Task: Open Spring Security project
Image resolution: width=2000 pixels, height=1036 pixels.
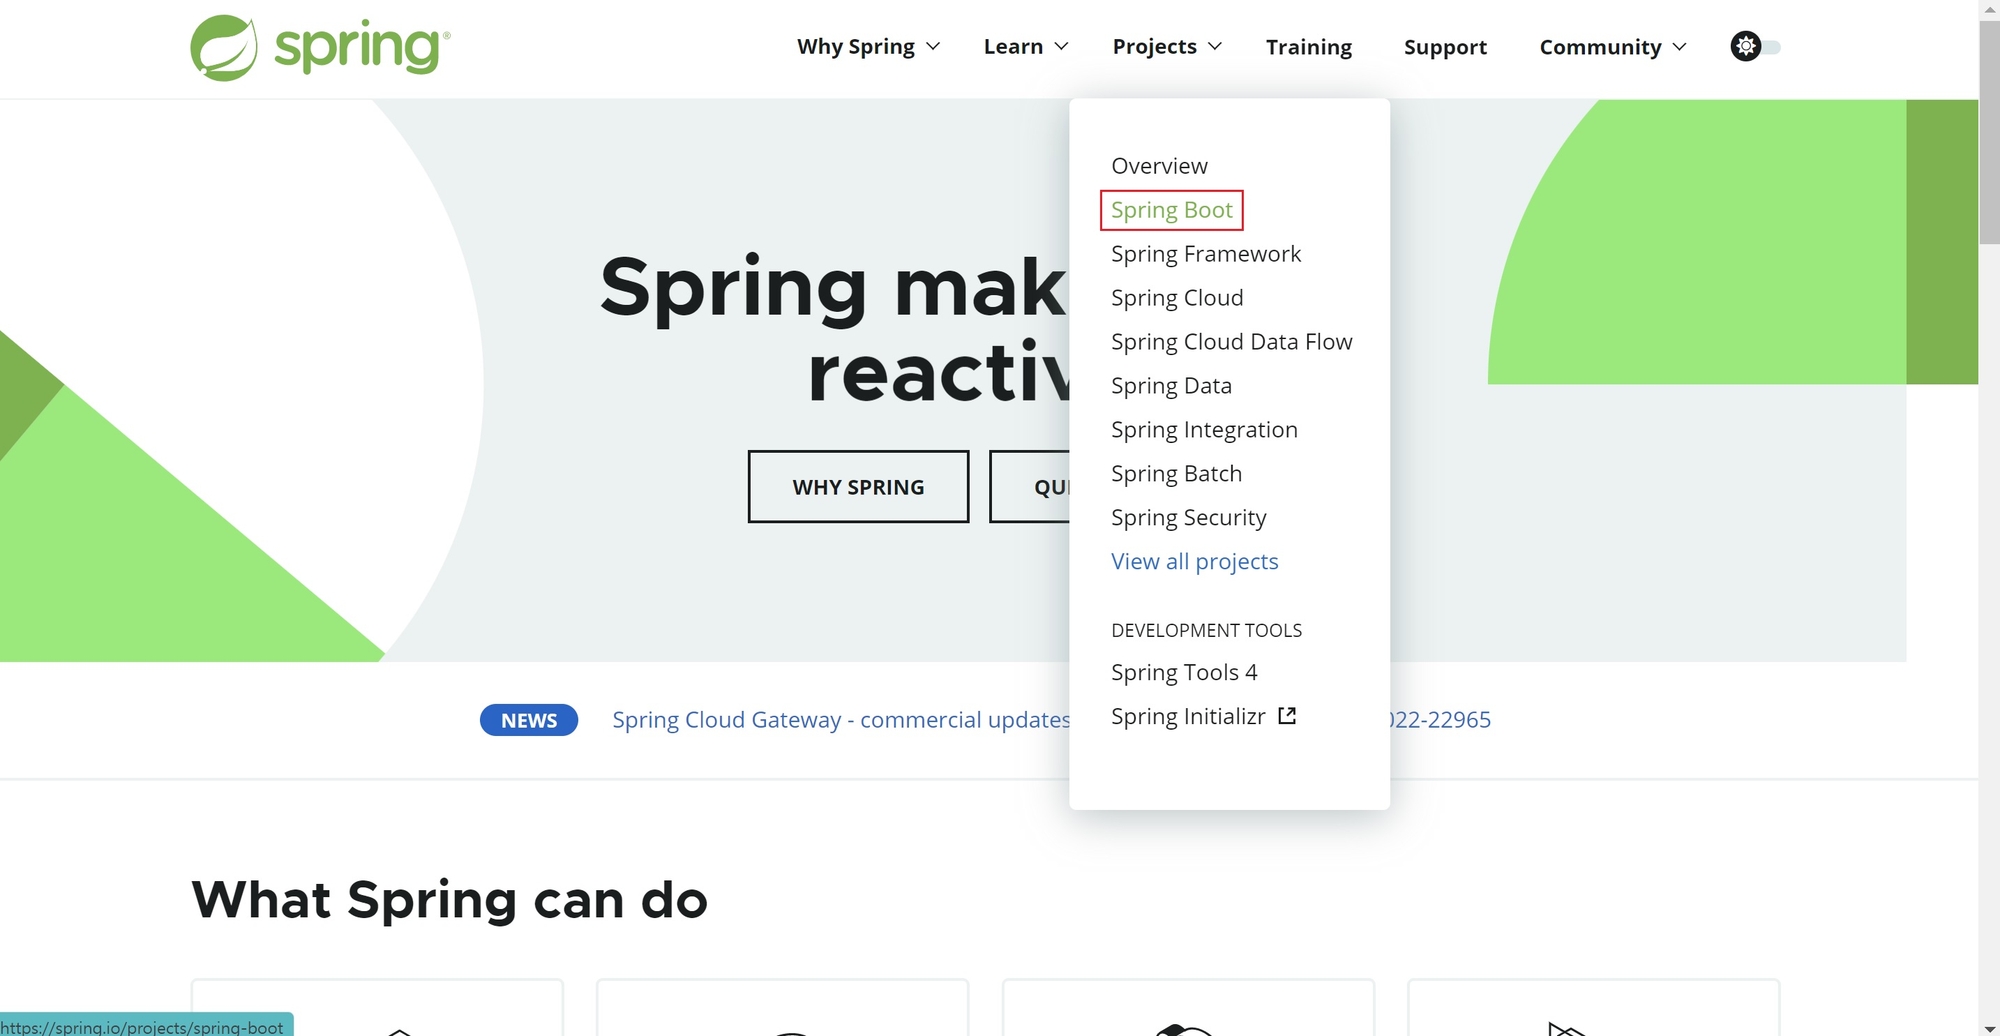Action: [1189, 518]
